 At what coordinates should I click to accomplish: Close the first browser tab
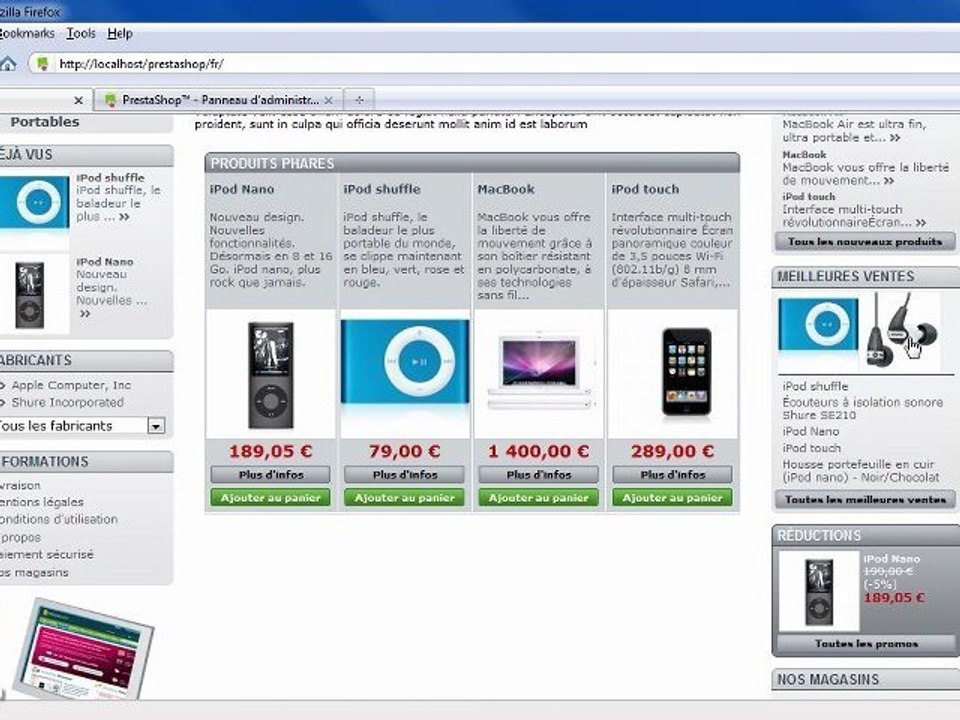pyautogui.click(x=78, y=100)
